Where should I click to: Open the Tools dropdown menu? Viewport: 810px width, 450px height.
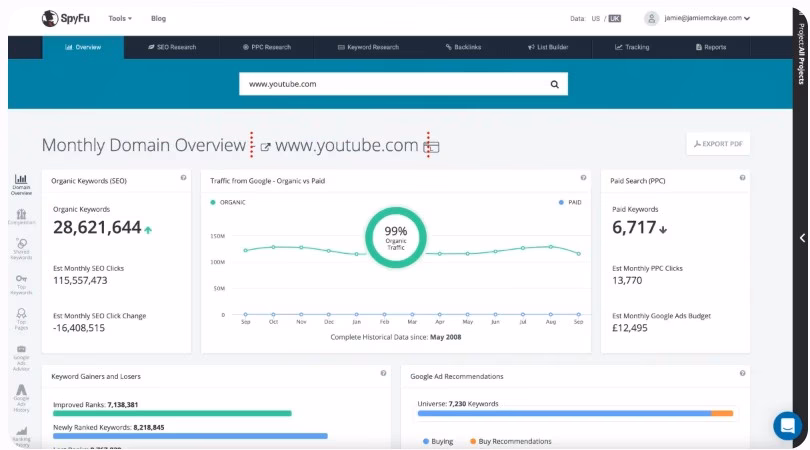(x=120, y=18)
